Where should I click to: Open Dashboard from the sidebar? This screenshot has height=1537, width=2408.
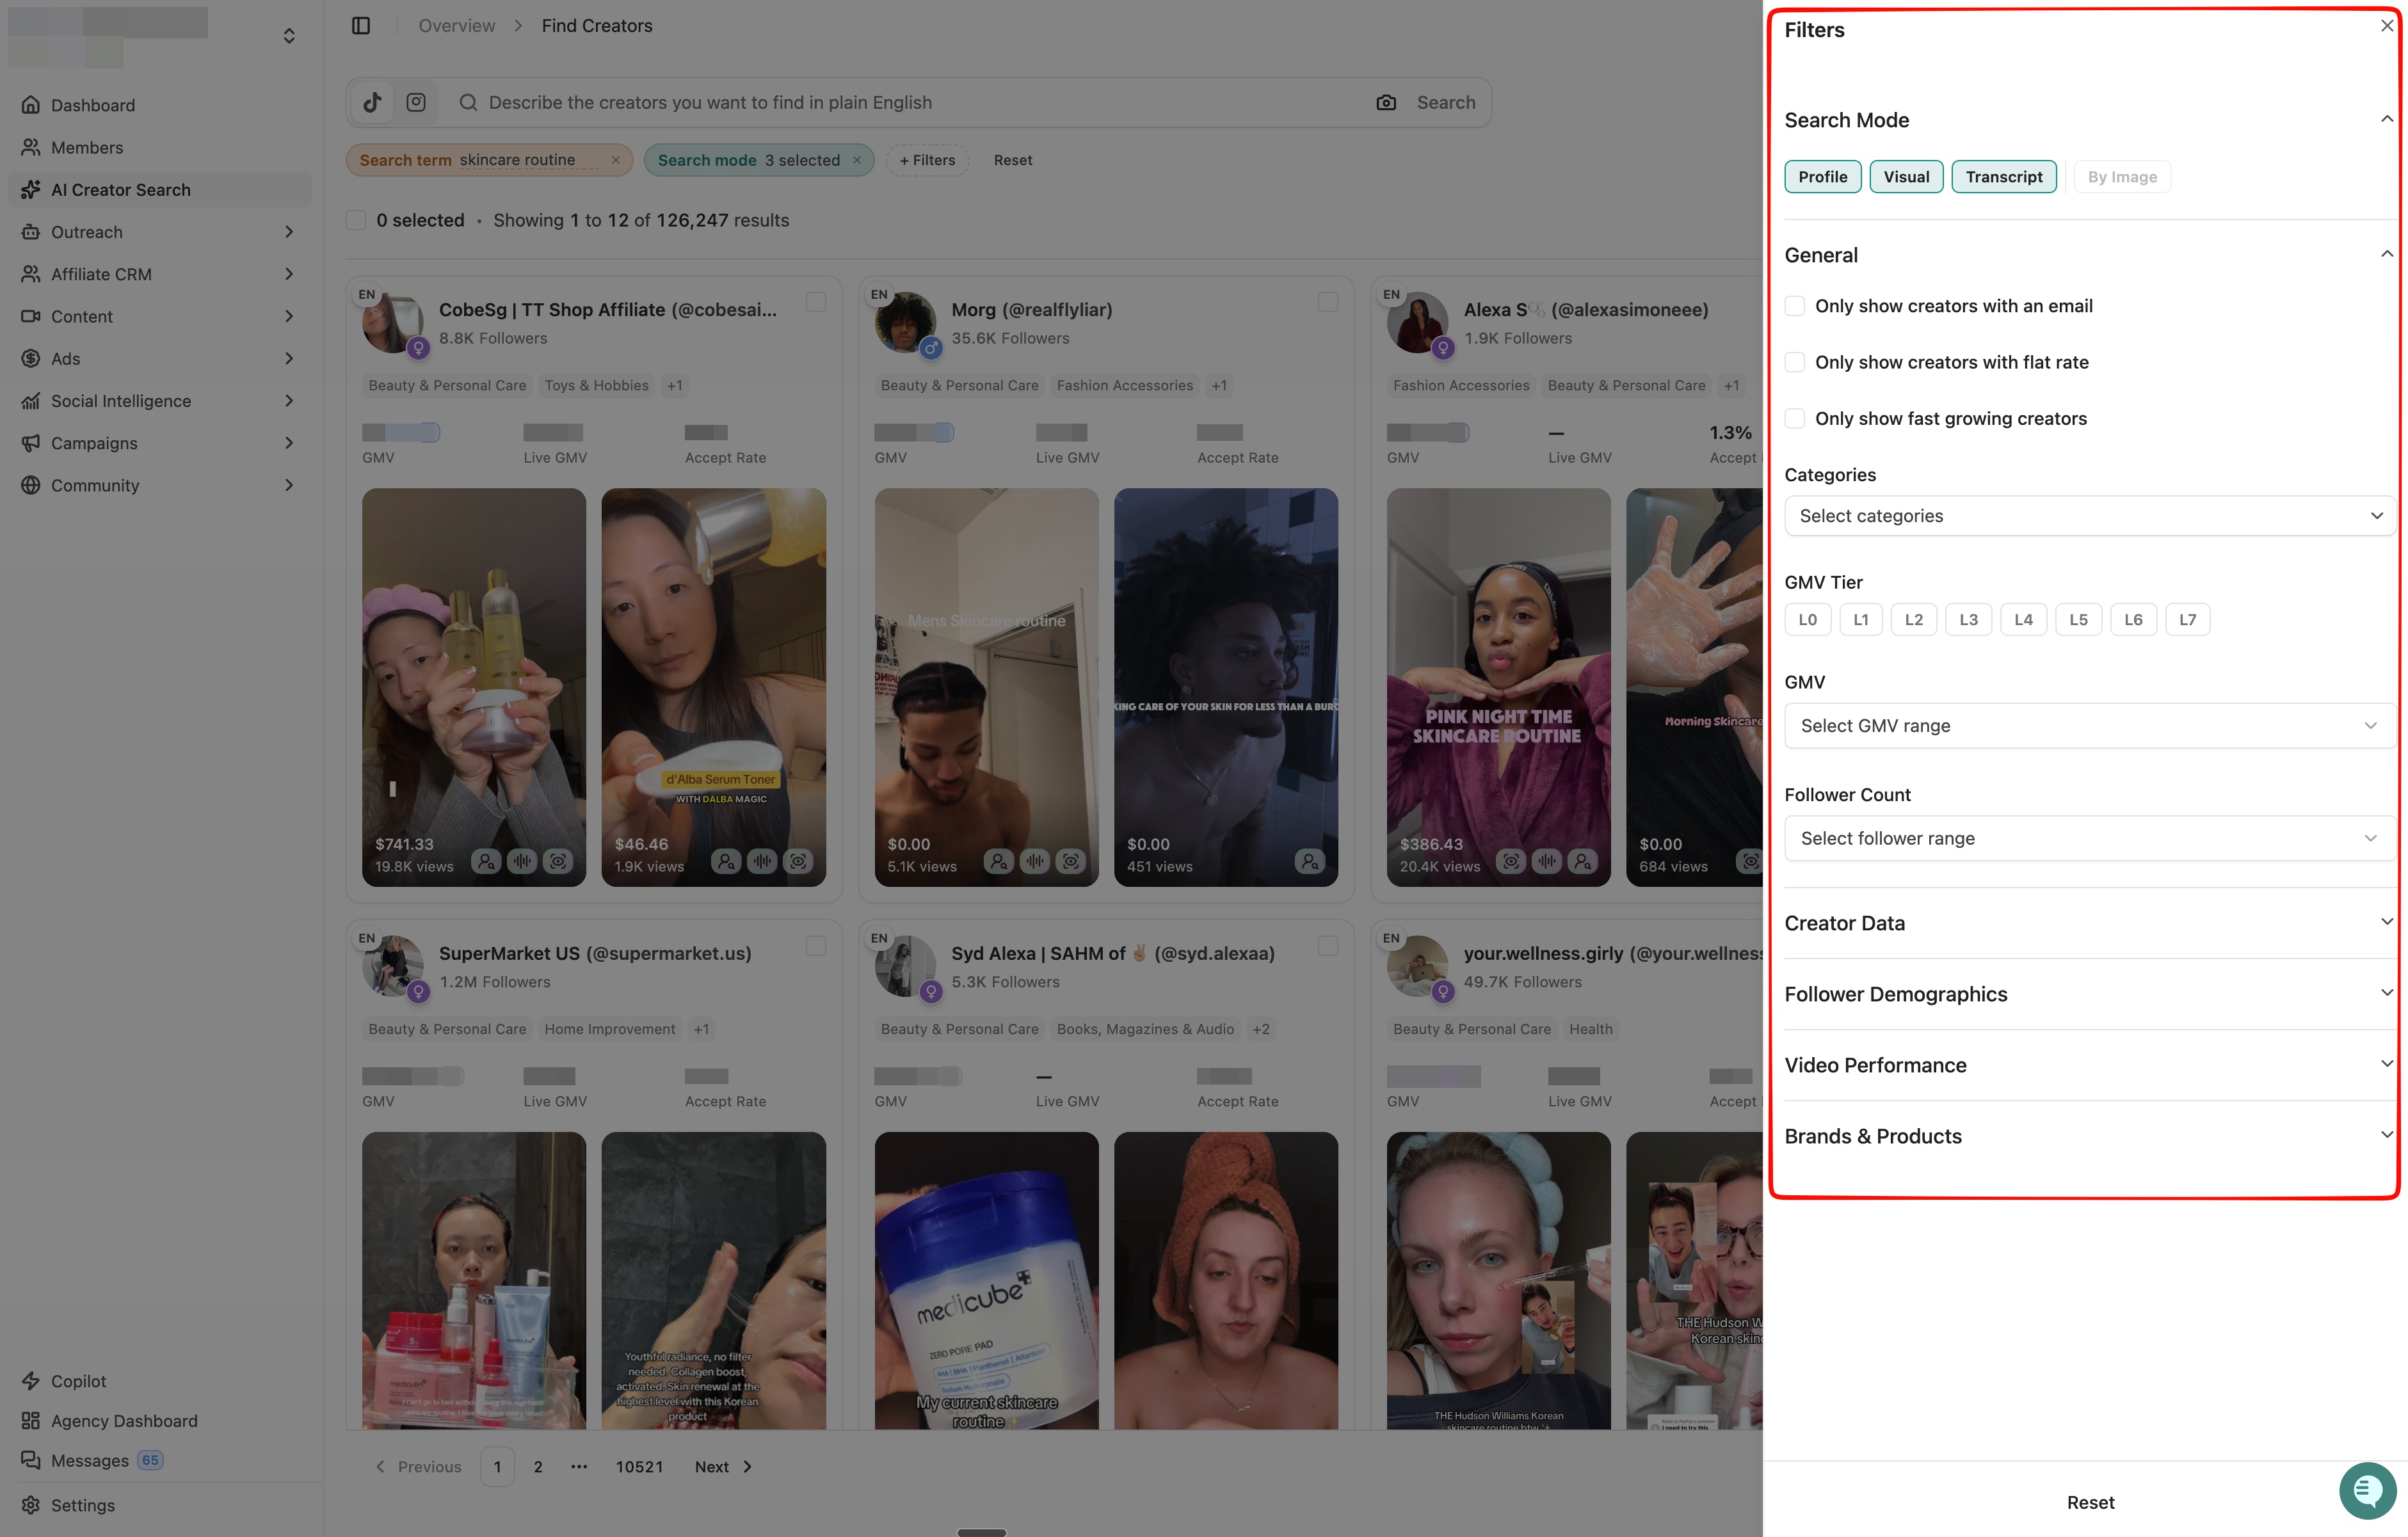coord(160,105)
